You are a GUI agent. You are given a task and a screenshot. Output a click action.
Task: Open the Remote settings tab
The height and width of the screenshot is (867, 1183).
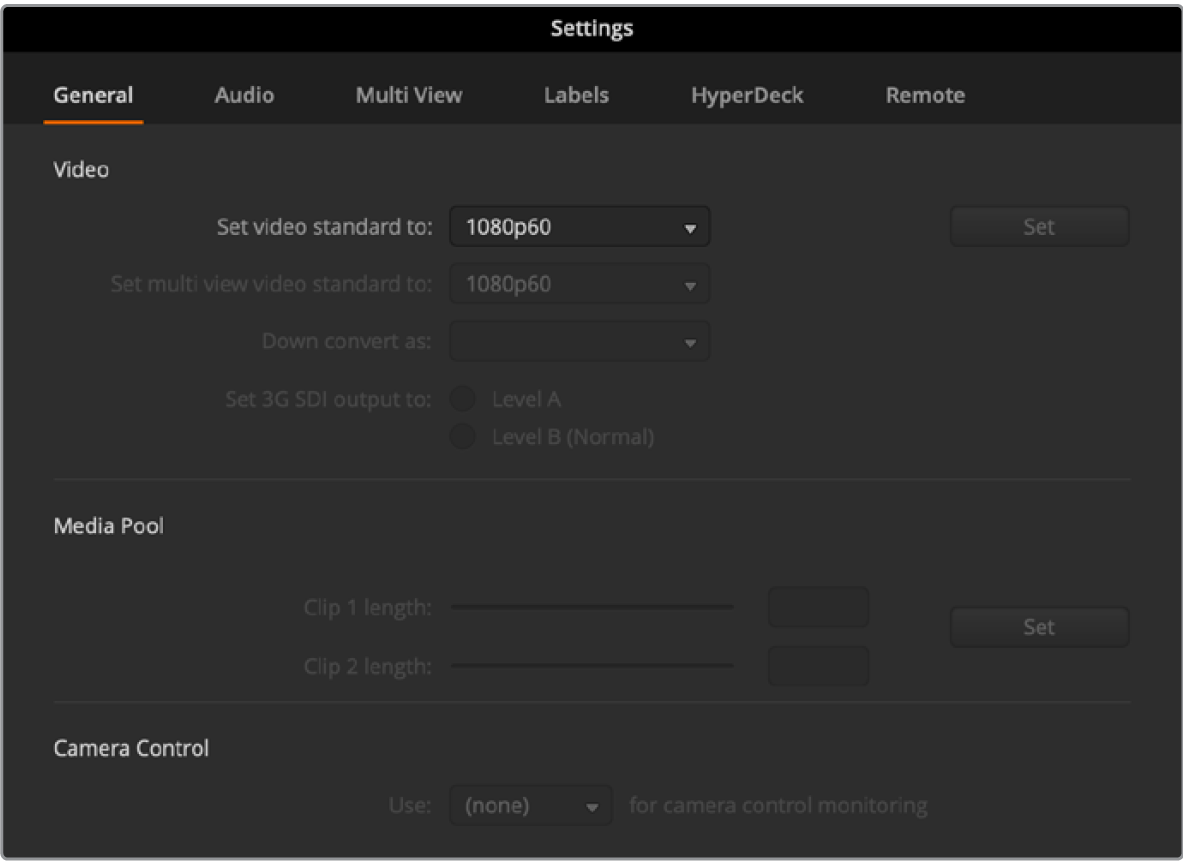point(925,96)
